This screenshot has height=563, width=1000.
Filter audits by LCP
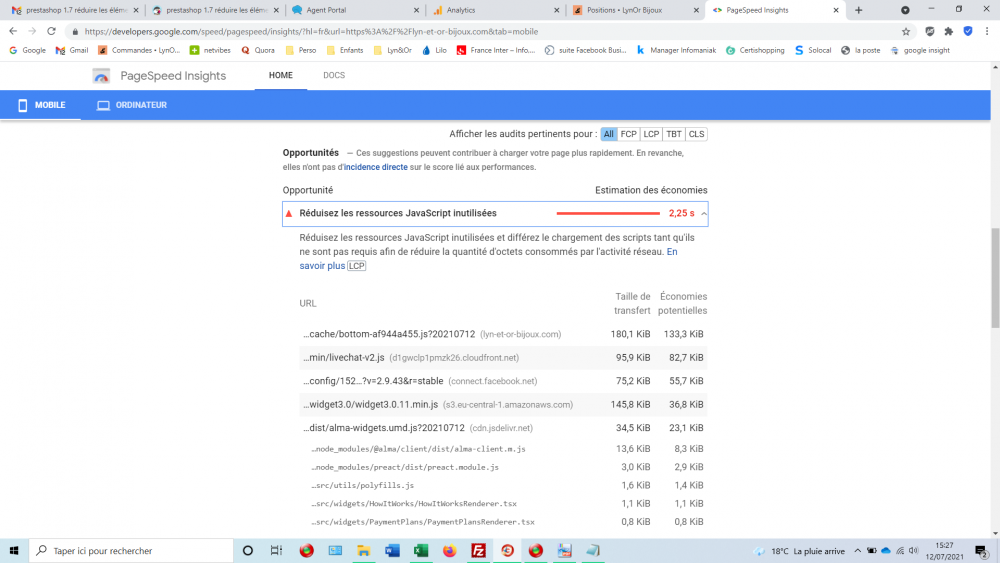[651, 134]
